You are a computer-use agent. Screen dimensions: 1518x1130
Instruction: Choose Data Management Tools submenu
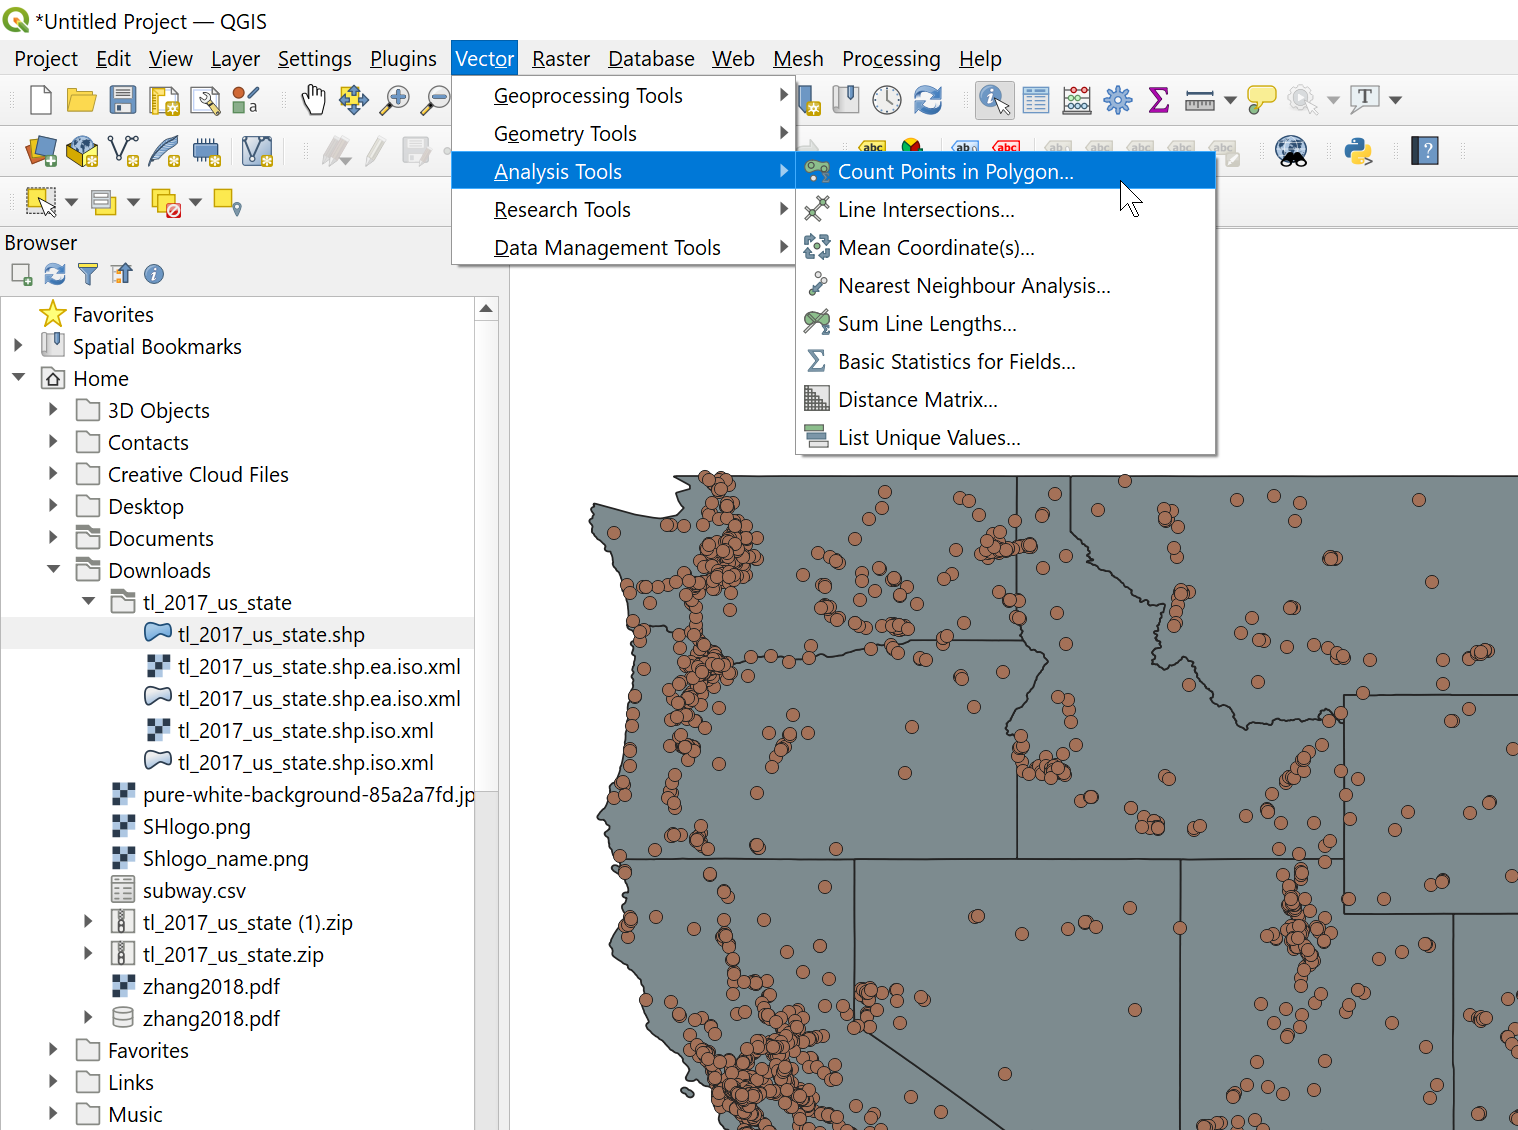point(624,248)
